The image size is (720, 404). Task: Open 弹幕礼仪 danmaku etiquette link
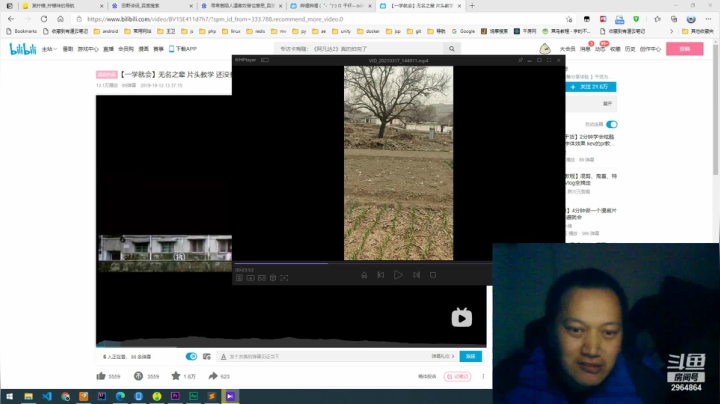click(x=442, y=356)
